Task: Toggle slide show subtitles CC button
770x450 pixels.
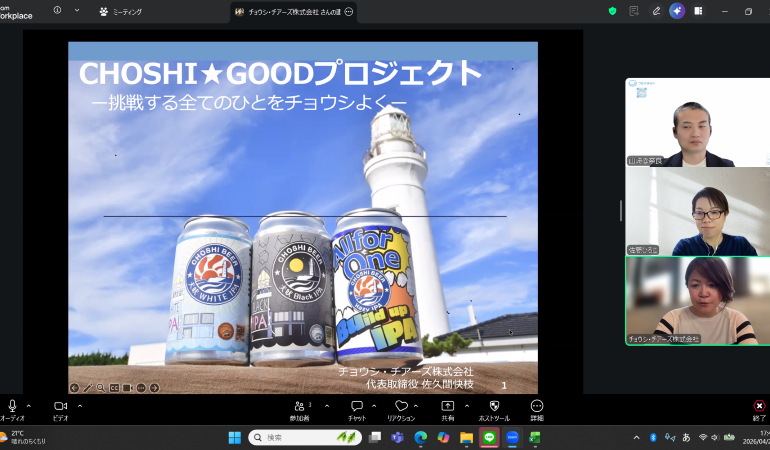Action: click(114, 387)
